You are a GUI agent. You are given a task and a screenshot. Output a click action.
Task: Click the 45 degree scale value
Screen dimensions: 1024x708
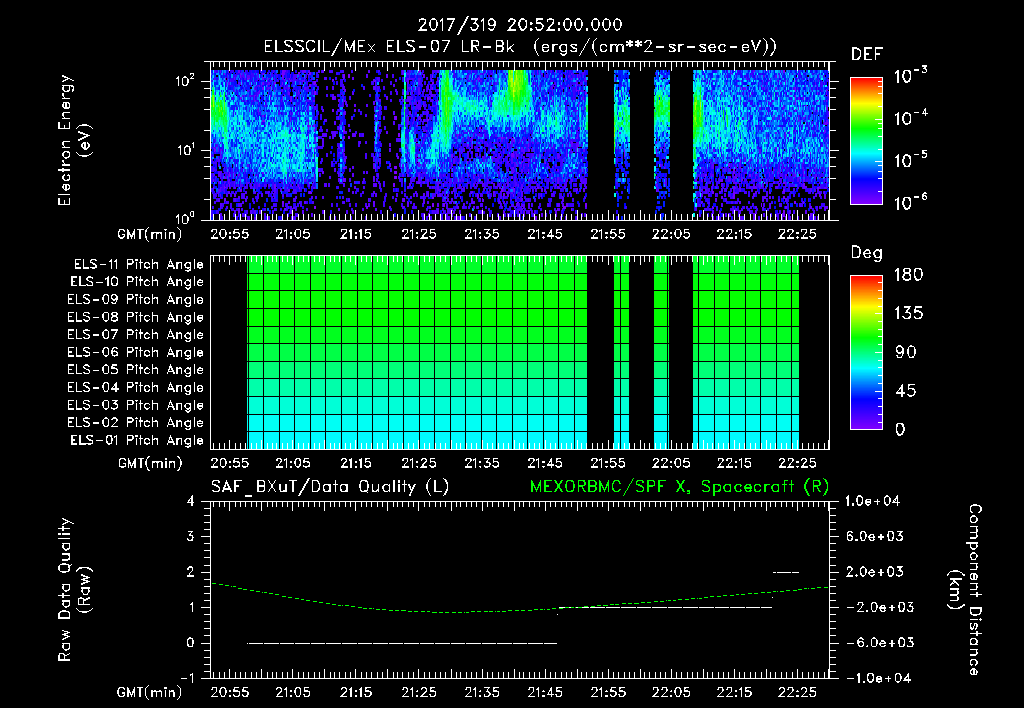point(906,391)
